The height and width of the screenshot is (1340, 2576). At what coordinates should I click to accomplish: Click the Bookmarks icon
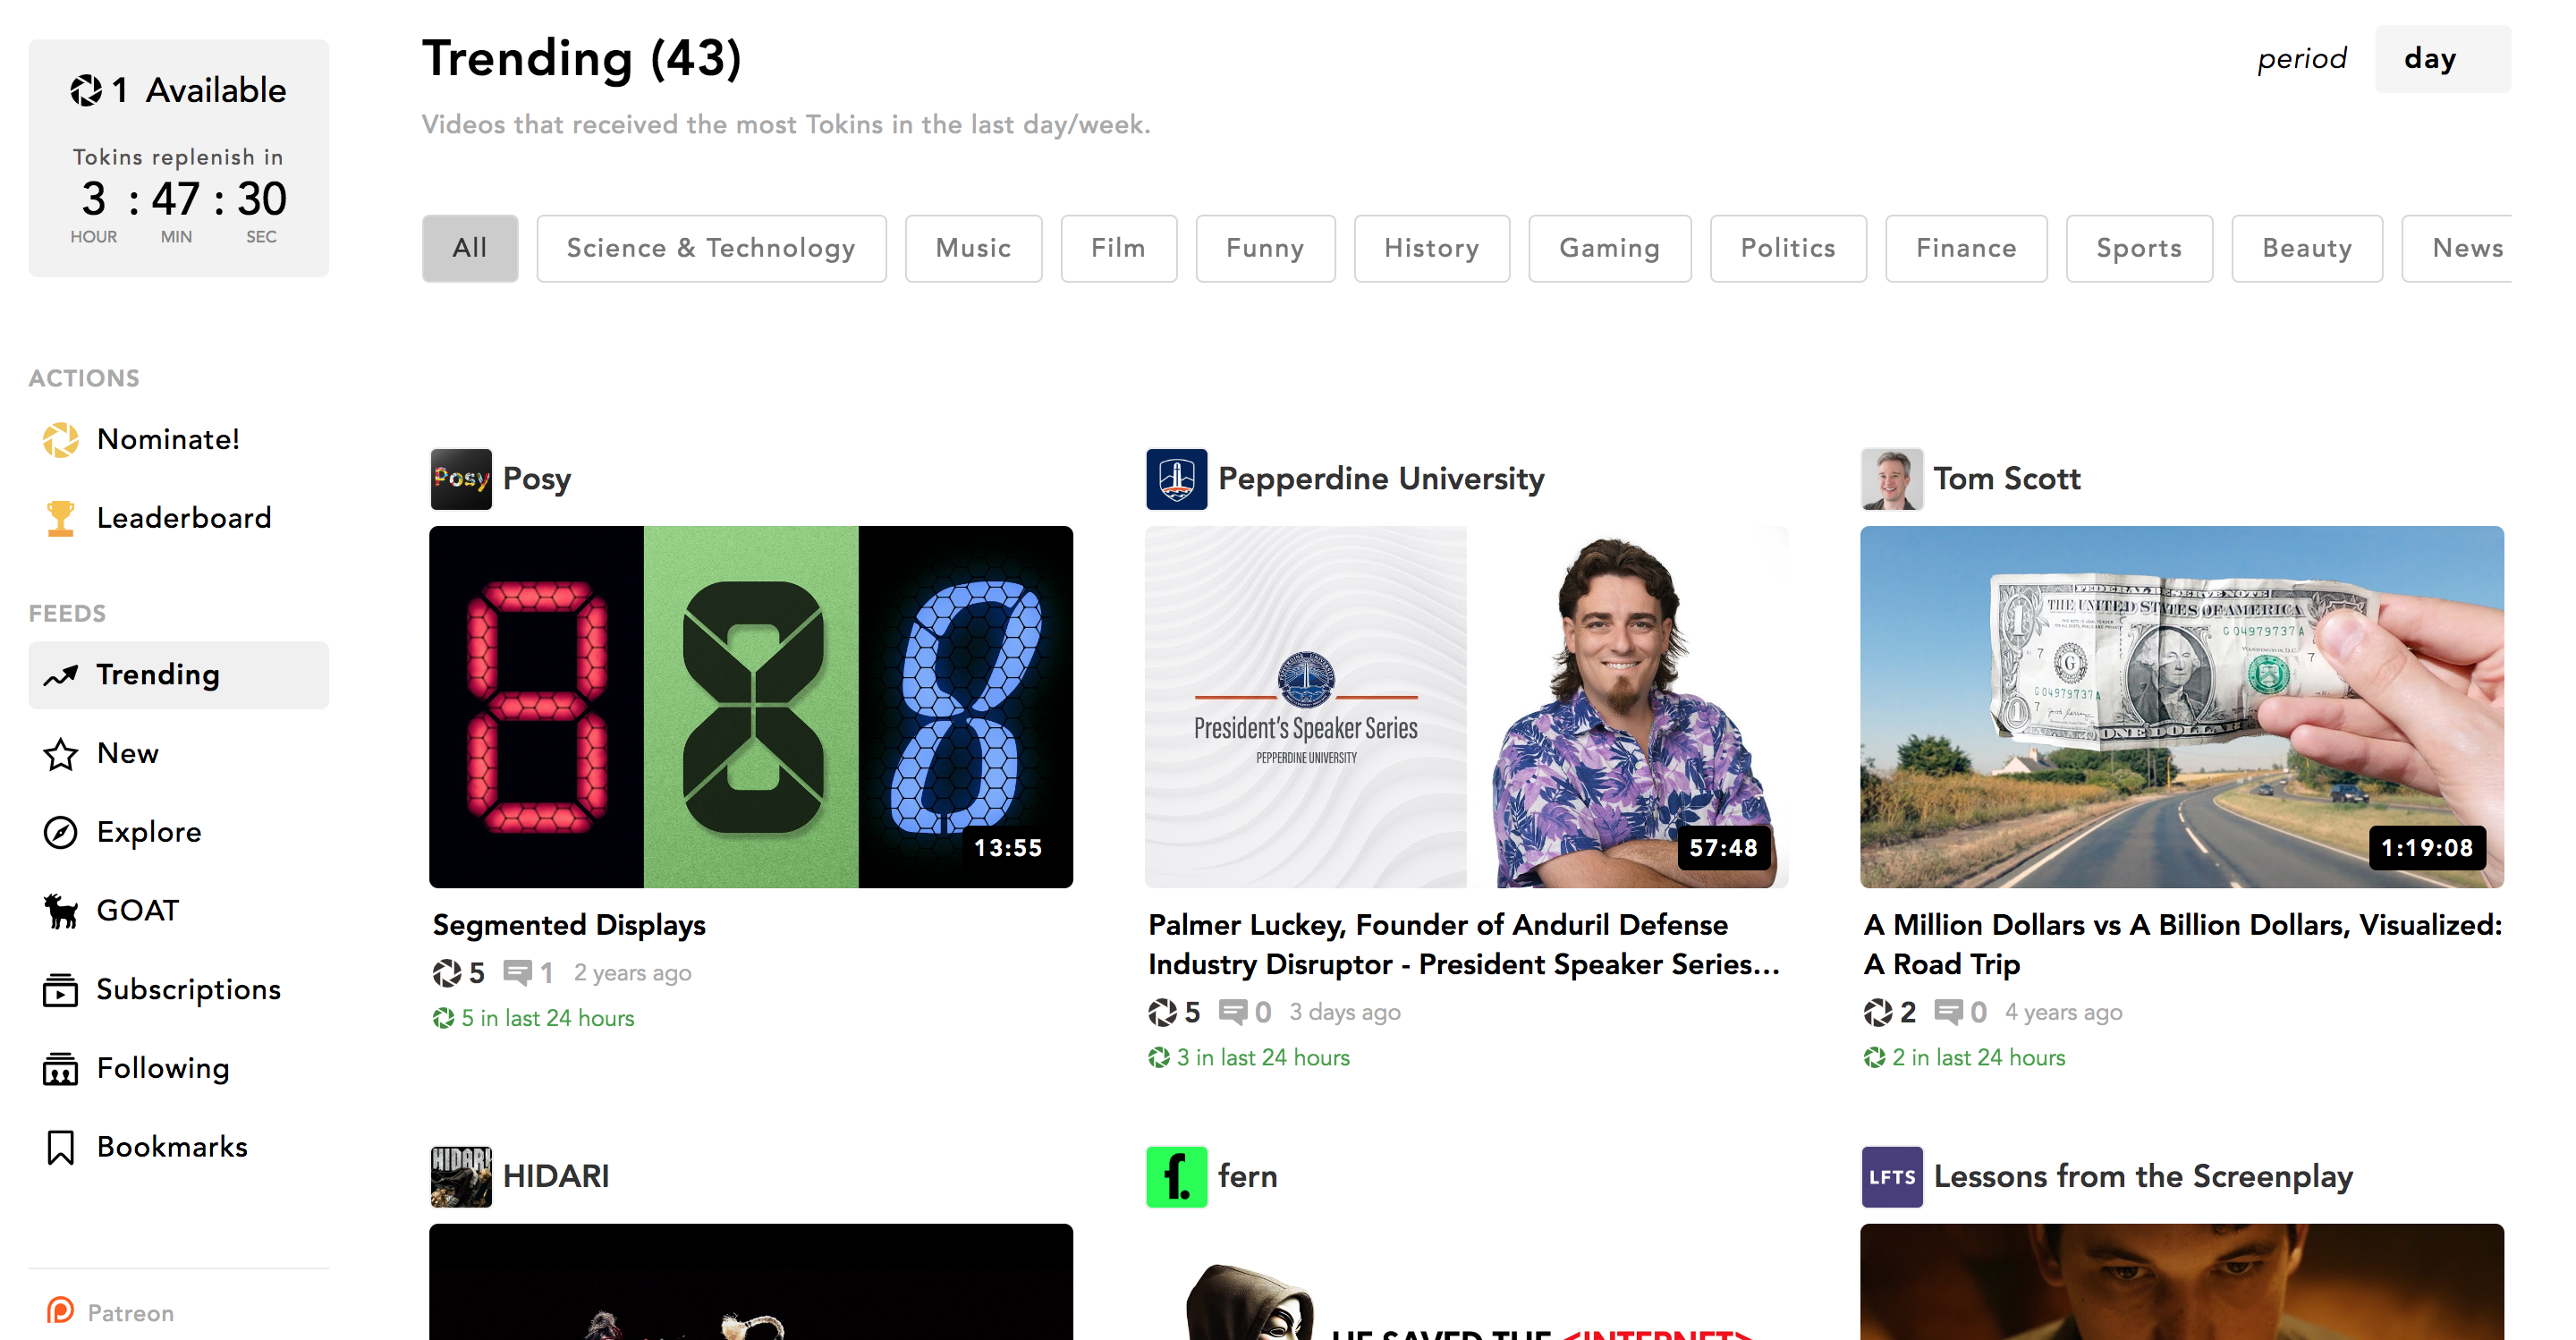click(61, 1147)
